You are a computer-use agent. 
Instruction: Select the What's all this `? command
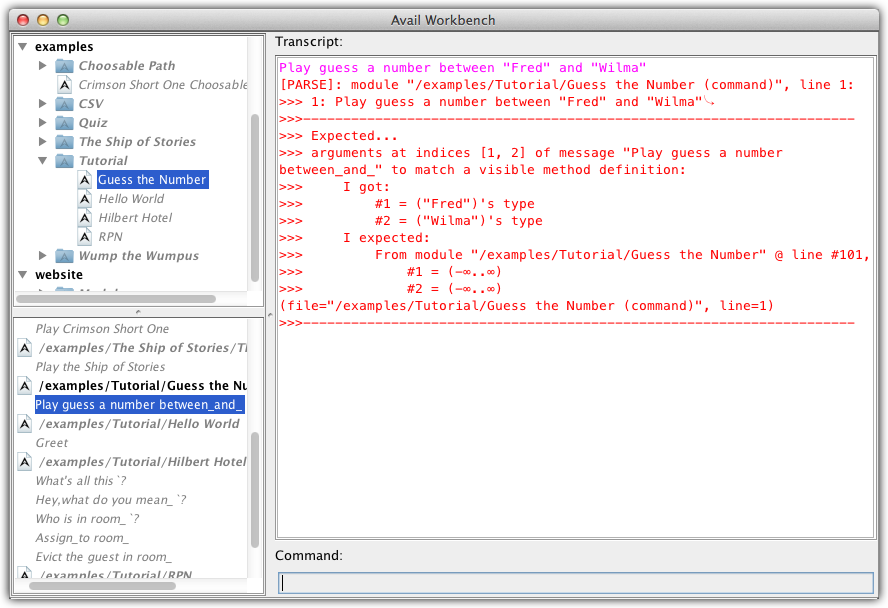[81, 481]
